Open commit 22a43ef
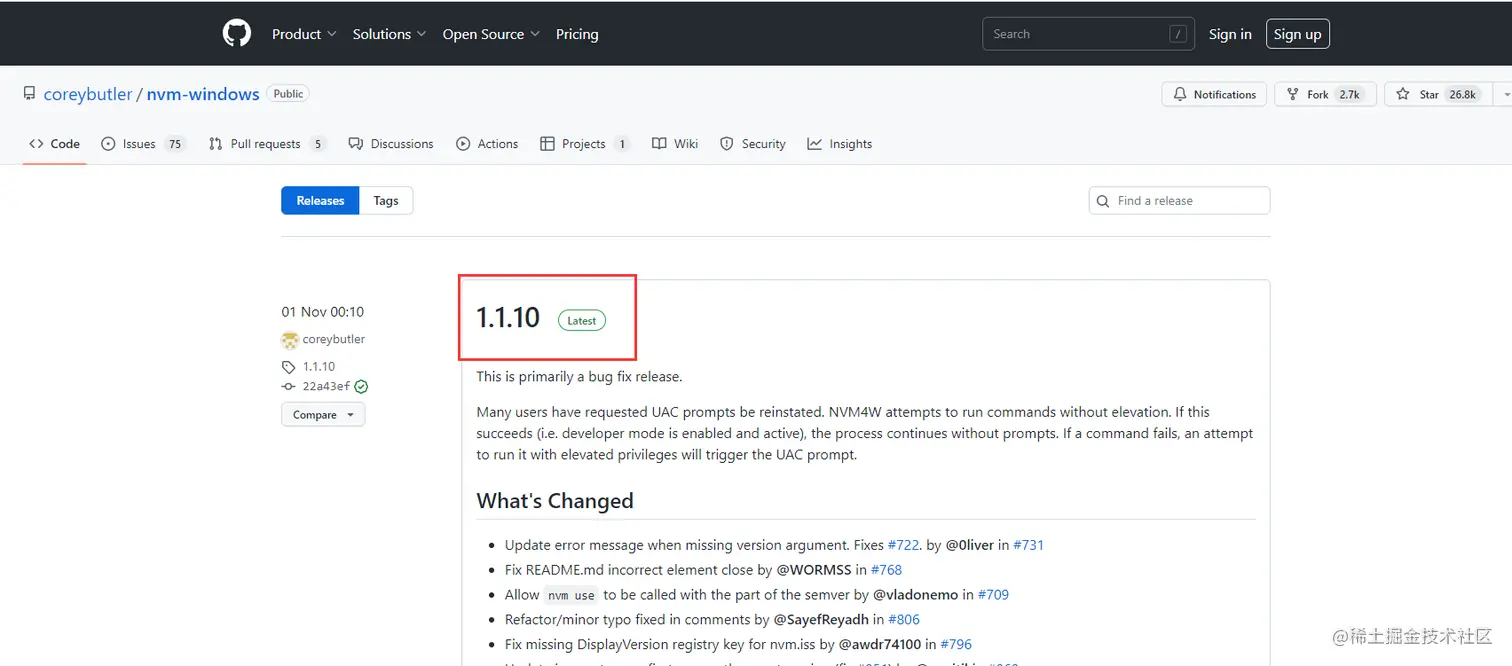 coord(326,387)
